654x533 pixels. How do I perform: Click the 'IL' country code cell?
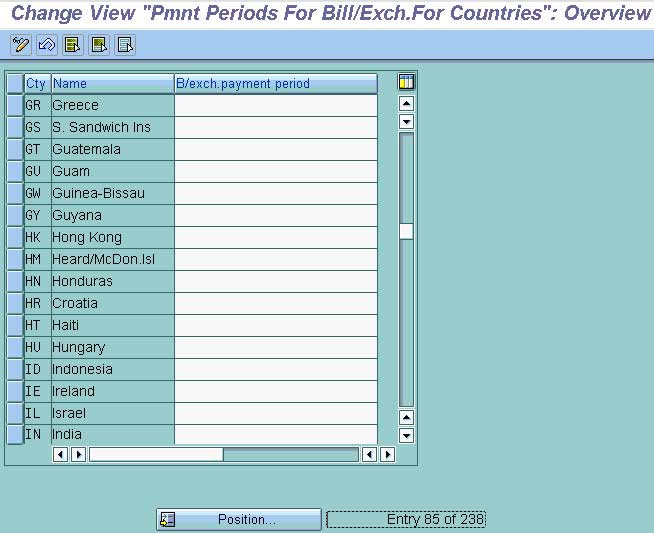38,413
